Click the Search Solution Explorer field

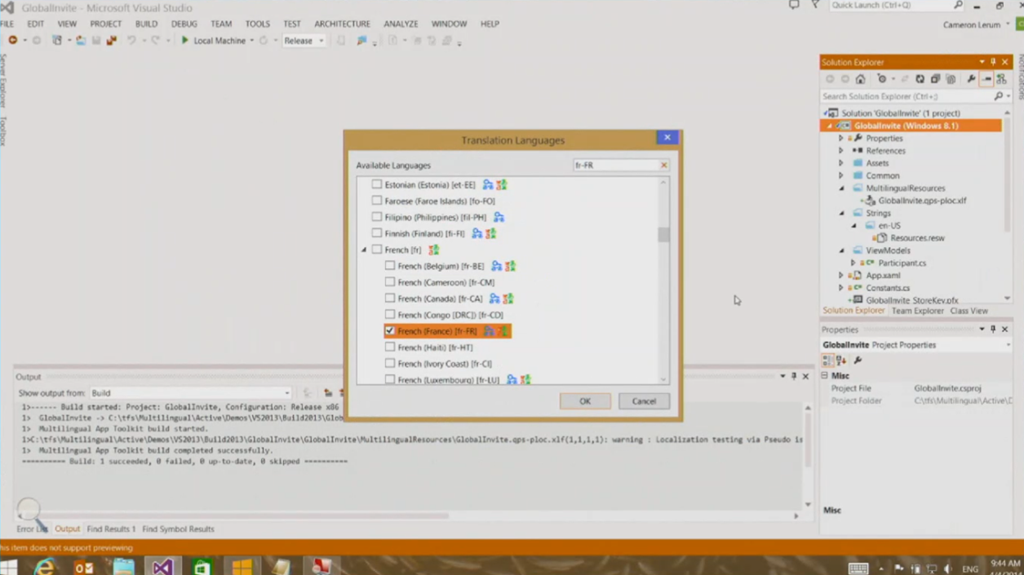click(x=908, y=96)
